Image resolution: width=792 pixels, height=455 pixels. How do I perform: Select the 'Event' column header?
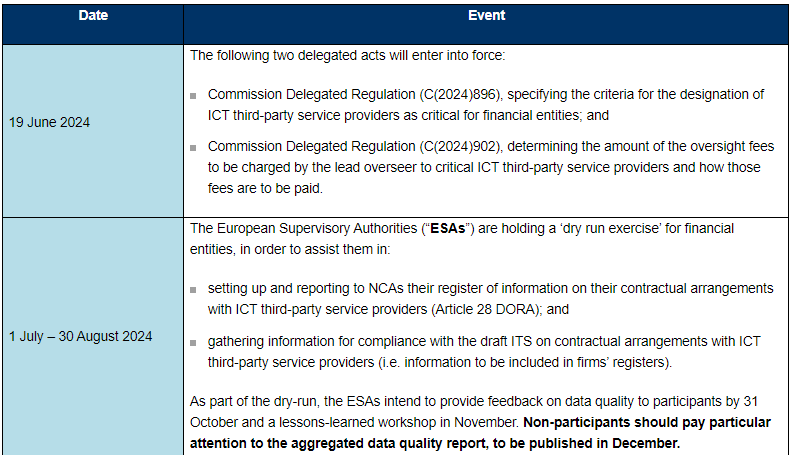click(x=487, y=16)
